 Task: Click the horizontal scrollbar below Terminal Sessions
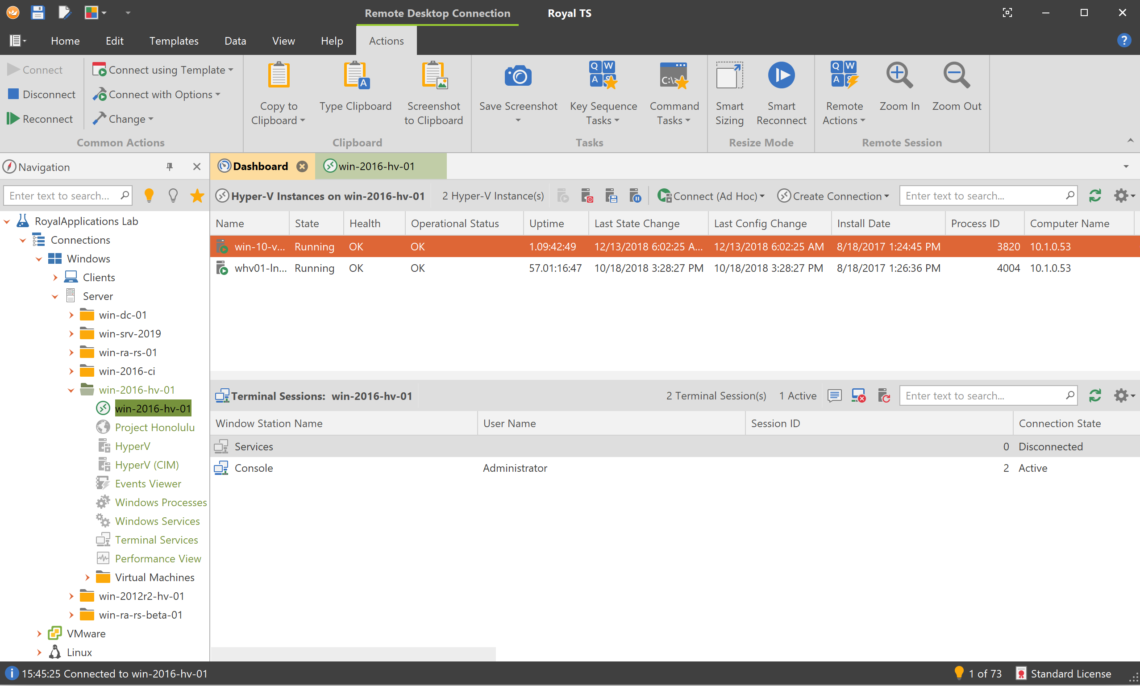point(353,654)
